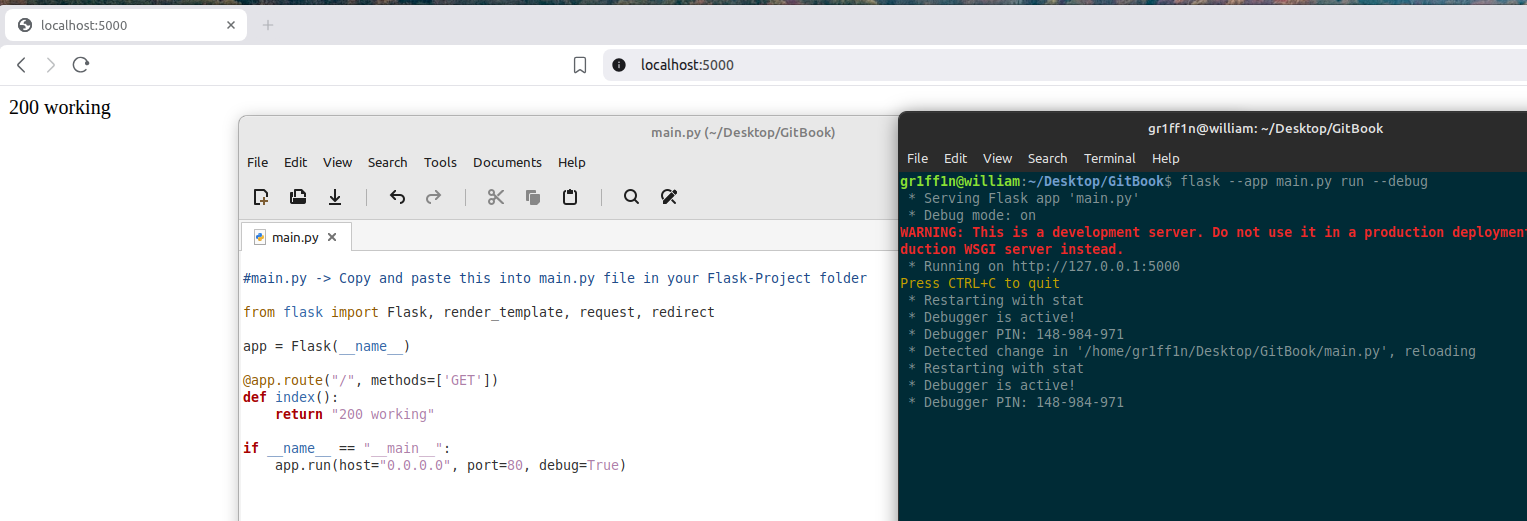Click the redo arrow icon

pos(433,197)
